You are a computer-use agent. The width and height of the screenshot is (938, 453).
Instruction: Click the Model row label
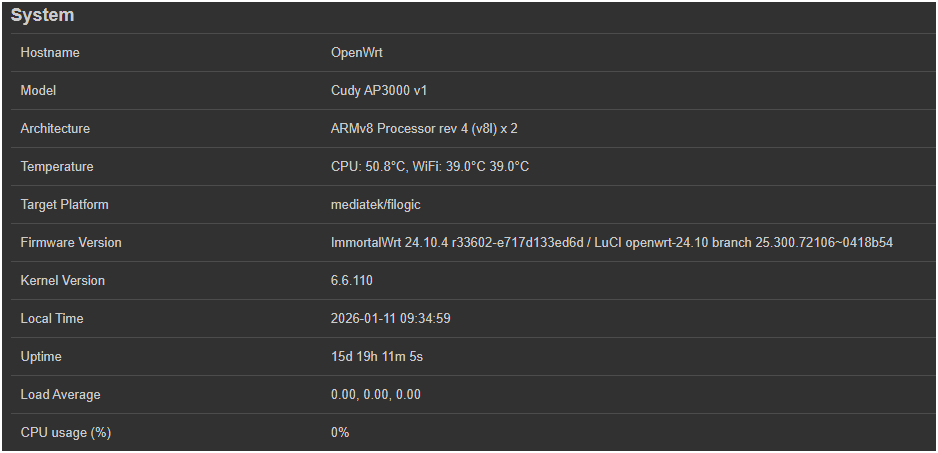click(39, 90)
